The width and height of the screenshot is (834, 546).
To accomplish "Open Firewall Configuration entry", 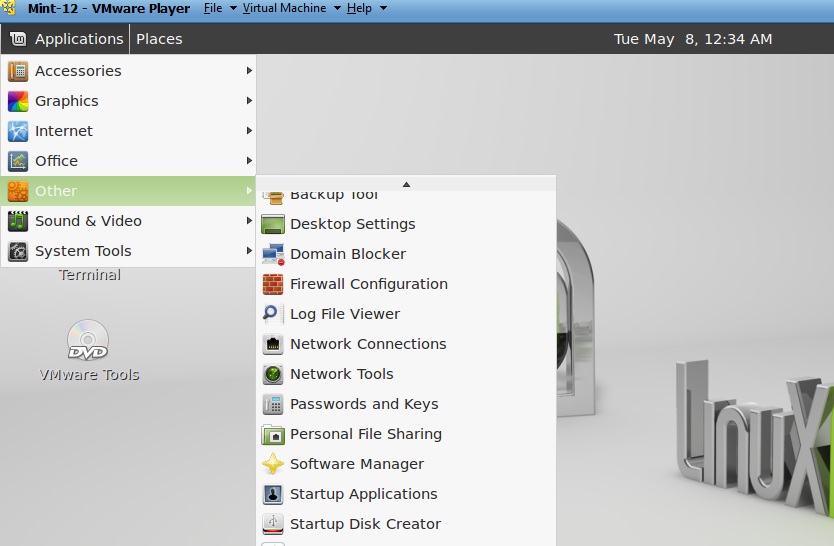I will tap(406, 284).
